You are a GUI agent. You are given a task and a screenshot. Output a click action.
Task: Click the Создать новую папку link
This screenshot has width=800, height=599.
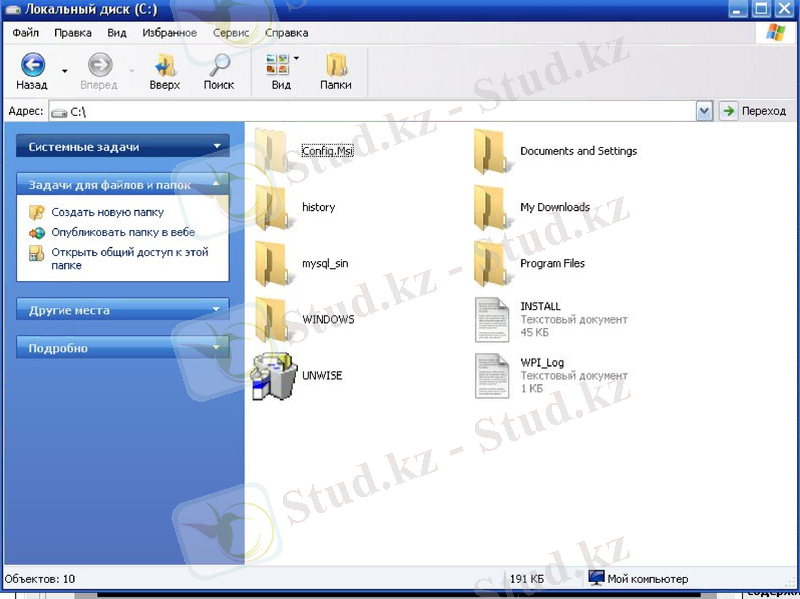coord(107,212)
